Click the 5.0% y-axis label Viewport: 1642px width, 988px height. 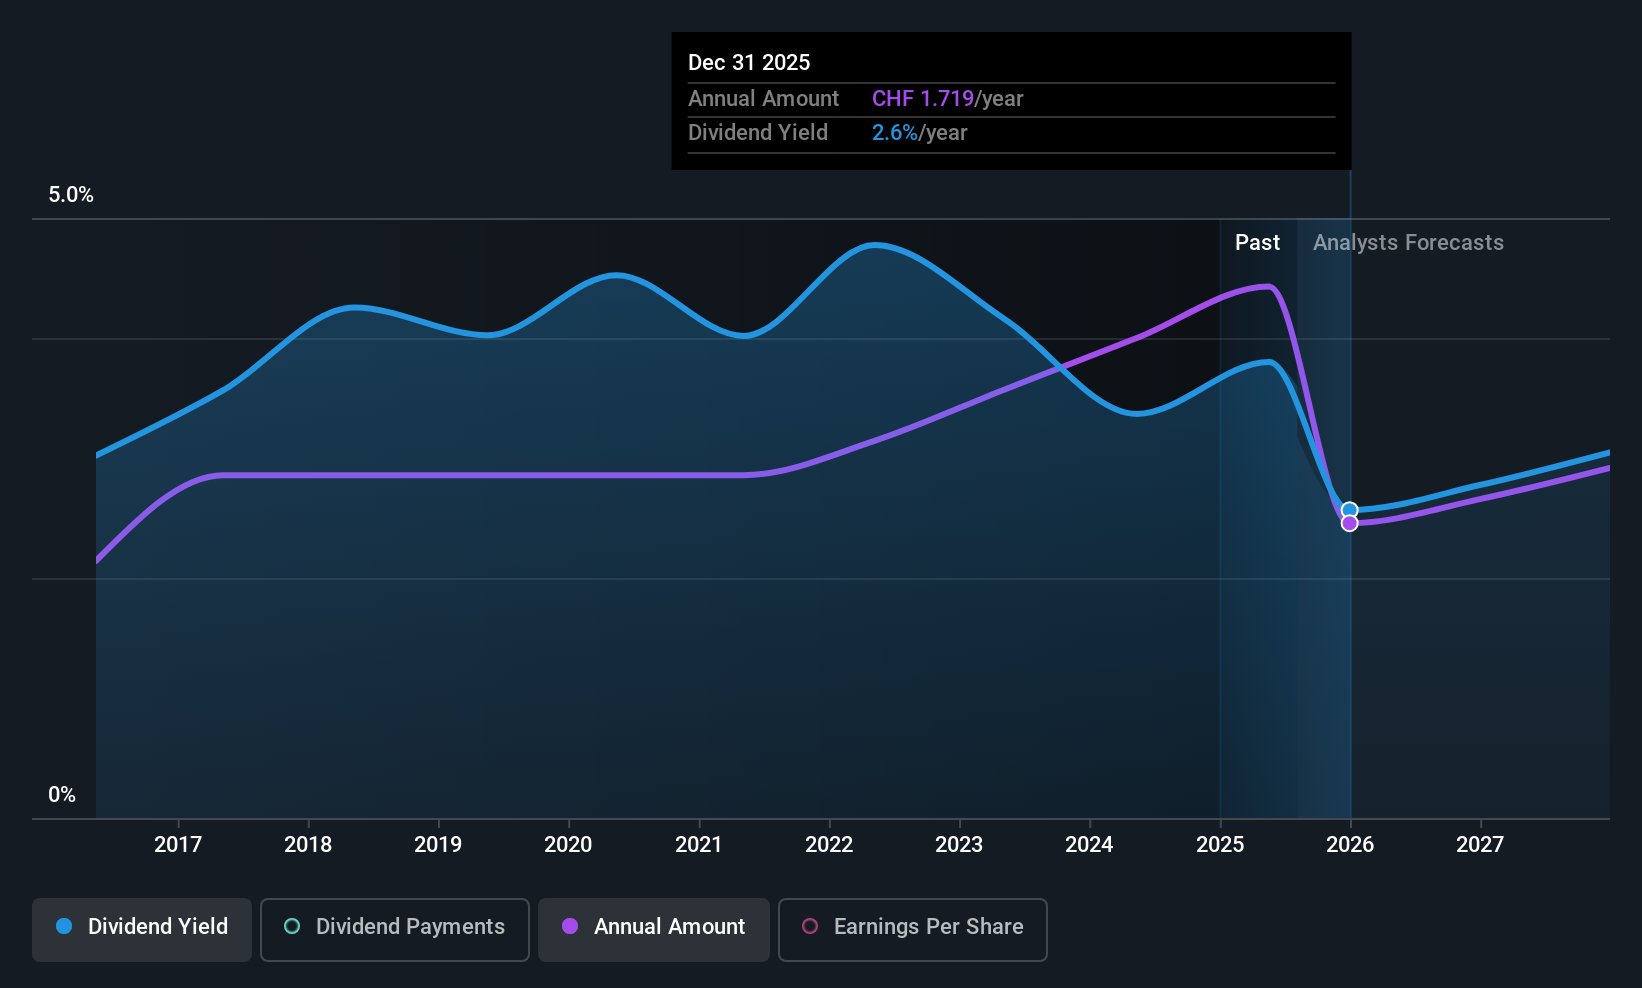click(x=71, y=195)
